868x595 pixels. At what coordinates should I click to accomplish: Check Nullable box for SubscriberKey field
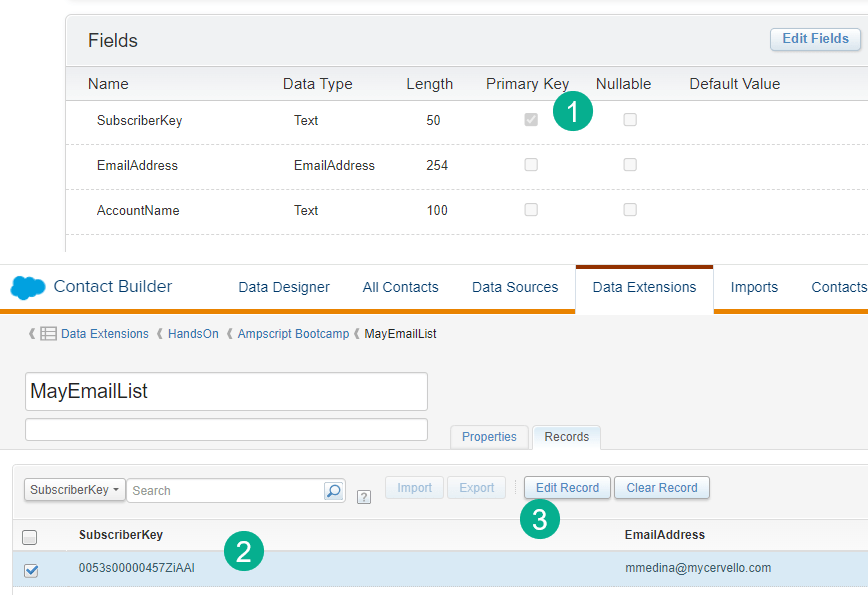point(630,120)
